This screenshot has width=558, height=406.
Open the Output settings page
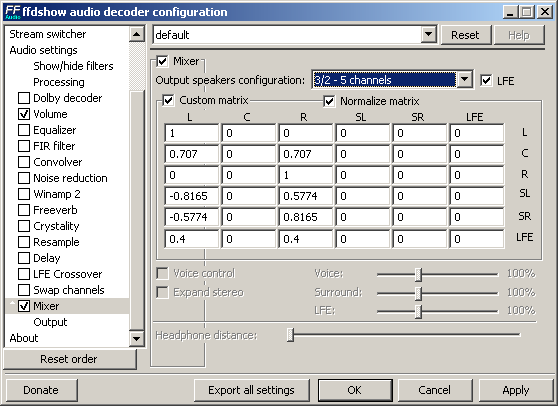50,322
